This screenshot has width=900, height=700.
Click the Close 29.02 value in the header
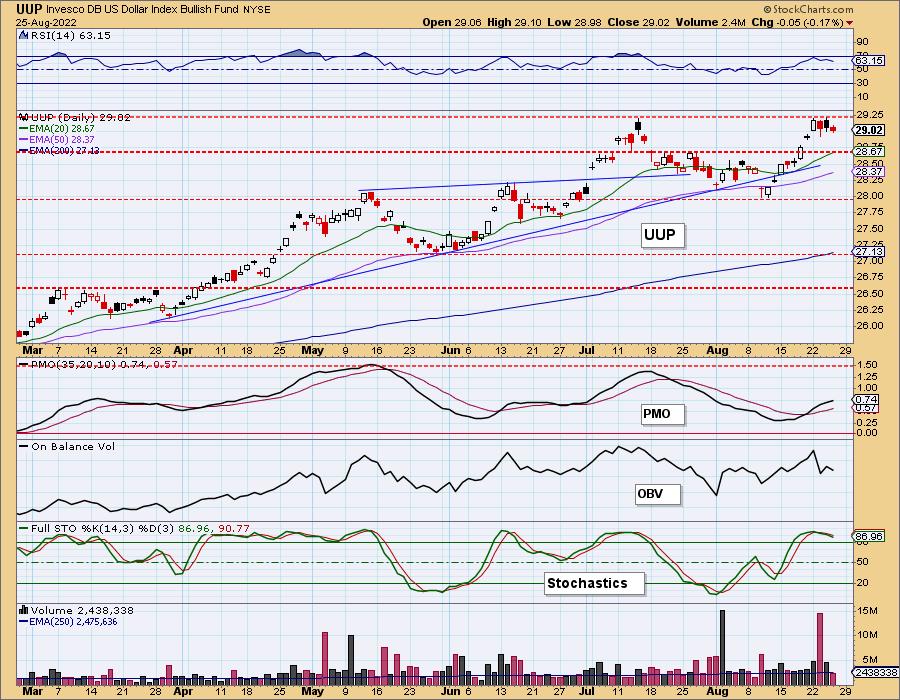[x=638, y=22]
